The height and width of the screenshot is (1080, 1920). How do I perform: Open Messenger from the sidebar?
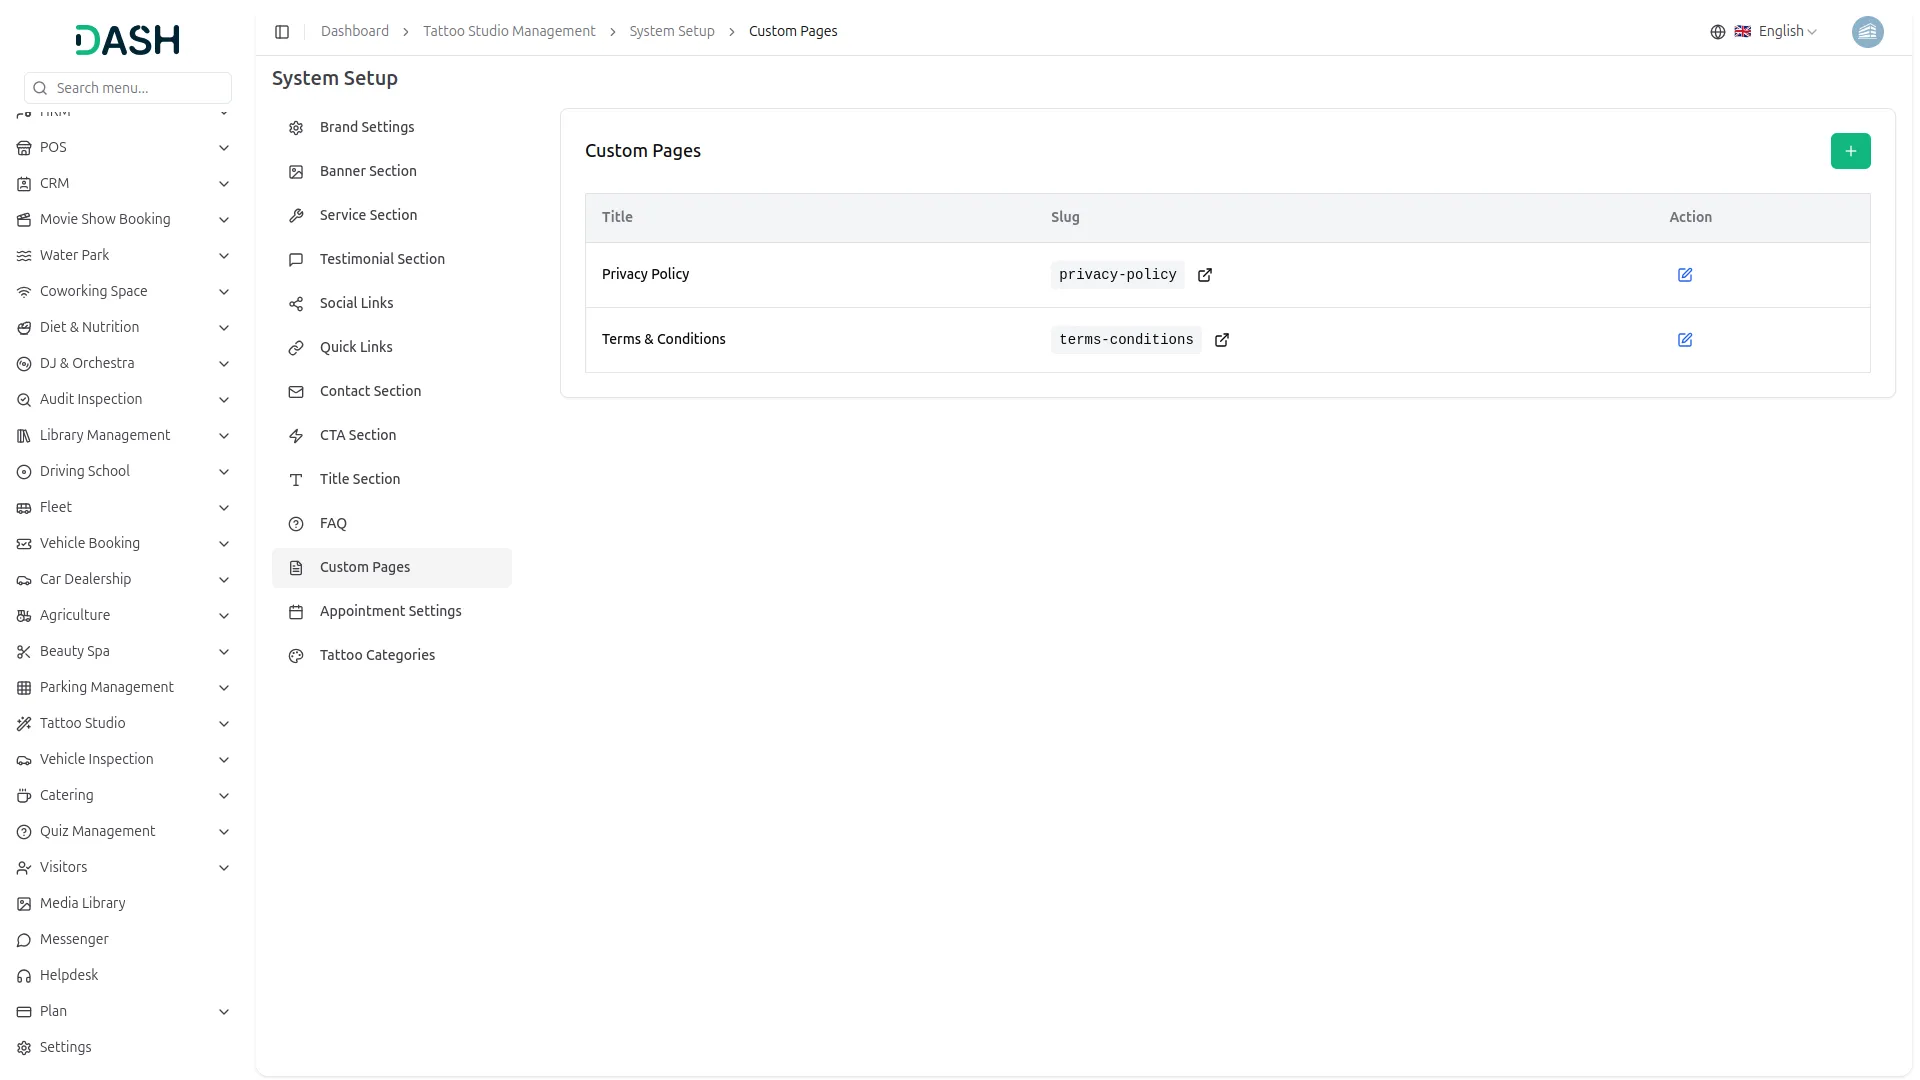74,939
